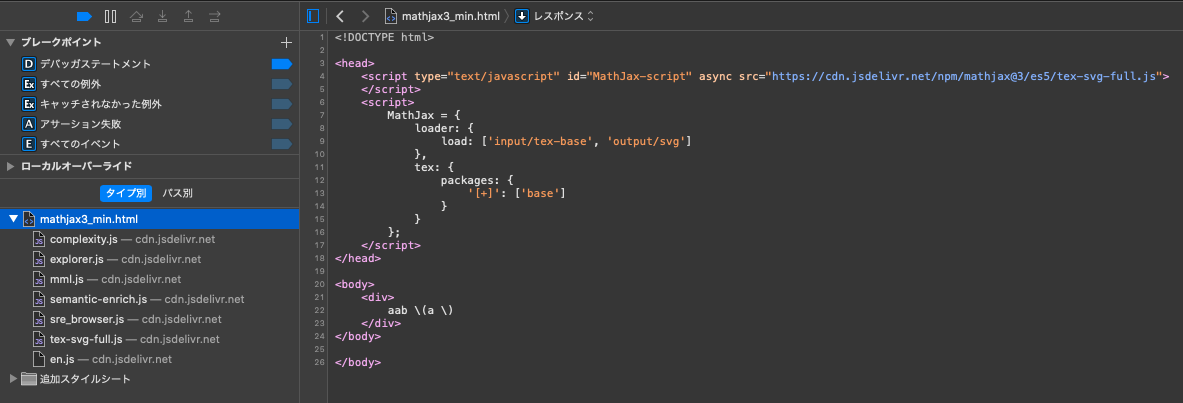Screen dimensions: 1183x403
Task: Click the ['base'] value in code
Action: pos(538,193)
